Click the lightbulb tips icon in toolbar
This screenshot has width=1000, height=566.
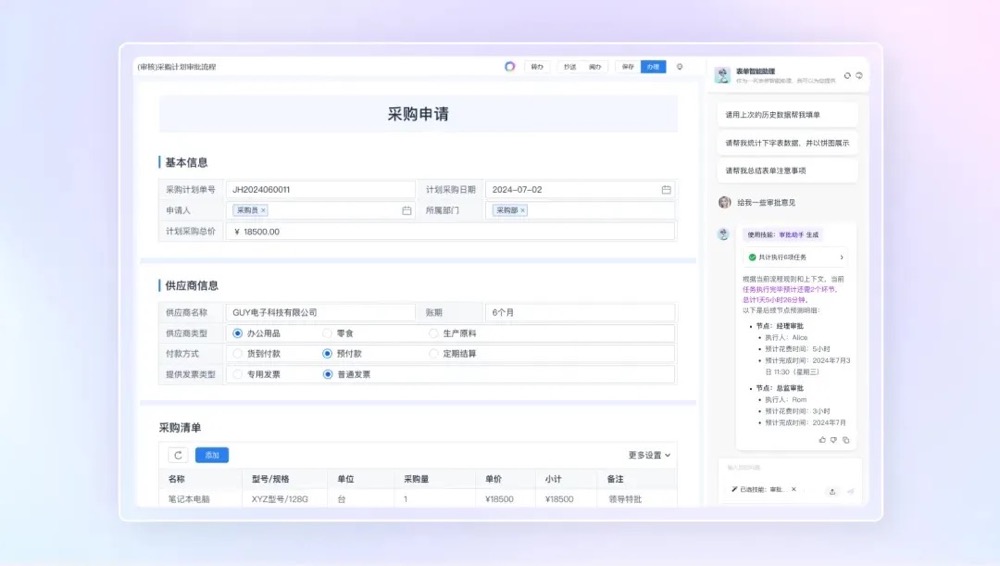point(680,67)
